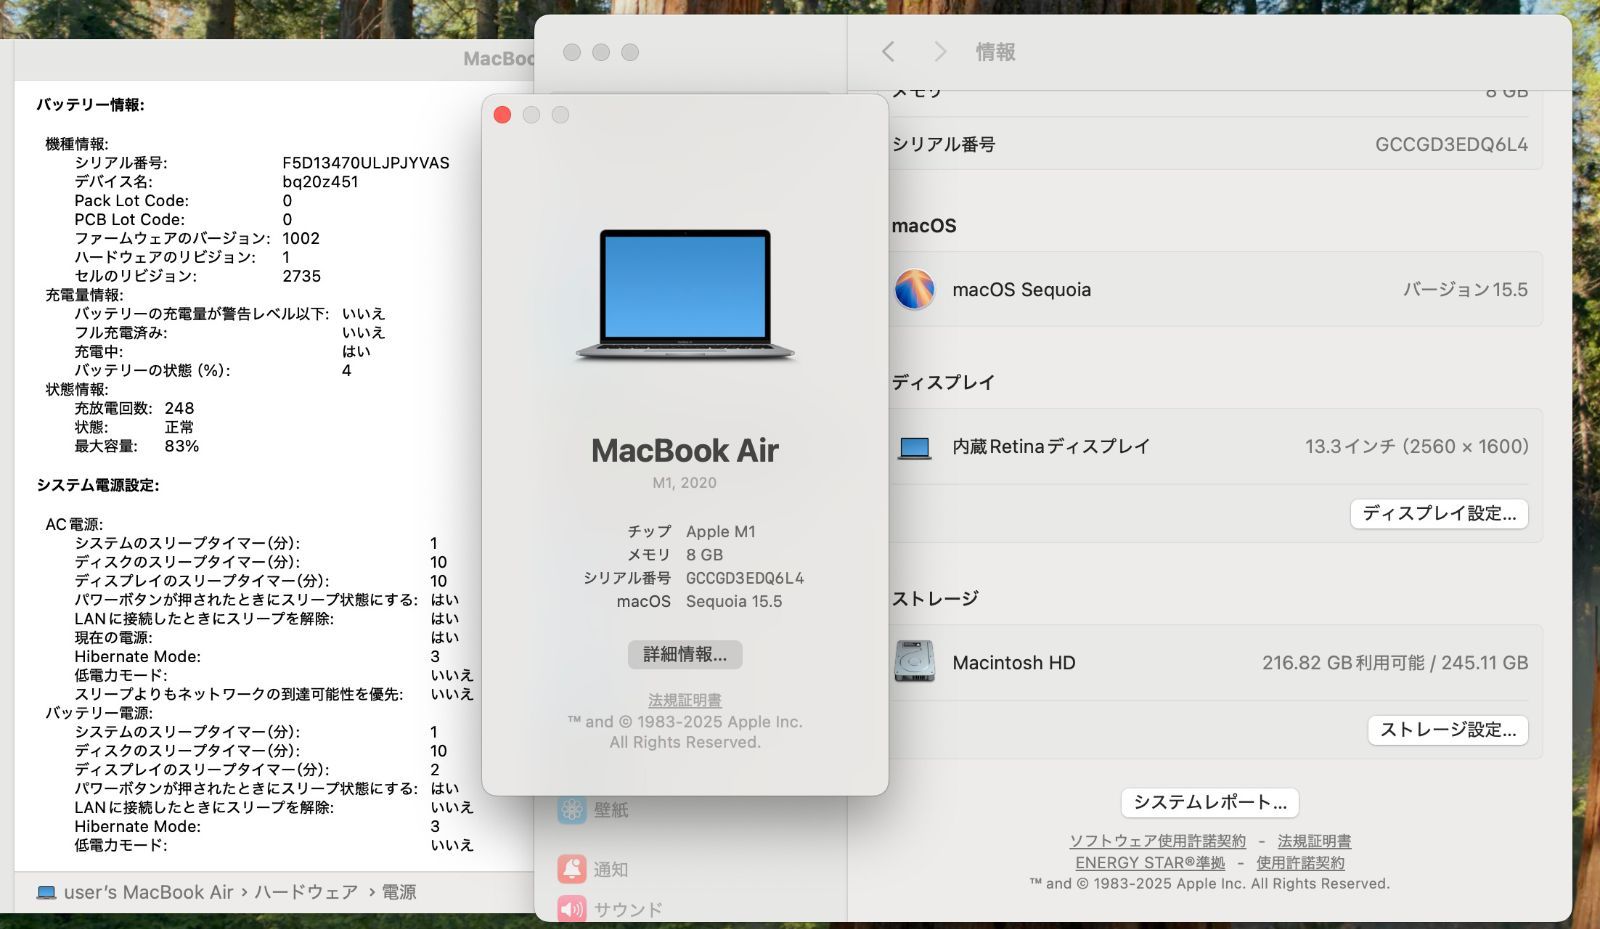The image size is (1600, 929).
Task: Open 法規証明書 link in Settings footer
Action: coord(1314,841)
